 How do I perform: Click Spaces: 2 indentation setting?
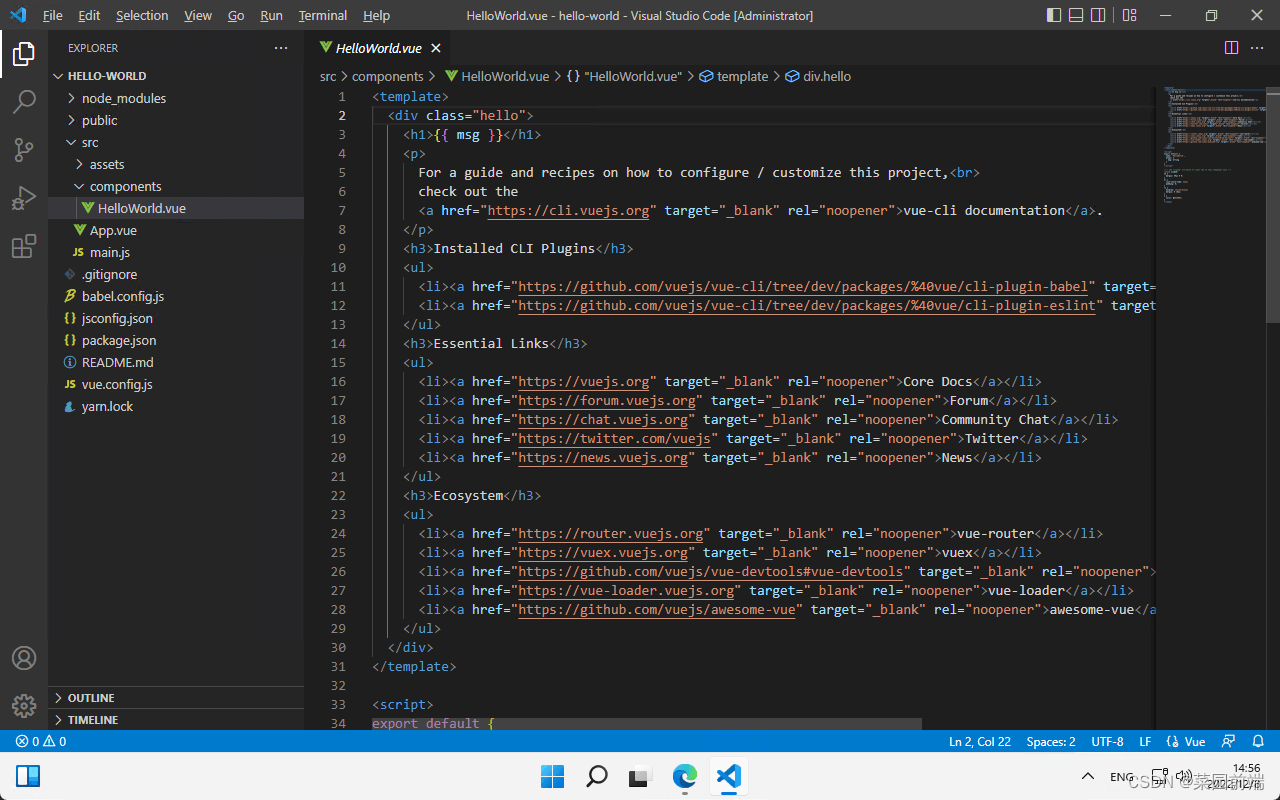pyautogui.click(x=1051, y=742)
